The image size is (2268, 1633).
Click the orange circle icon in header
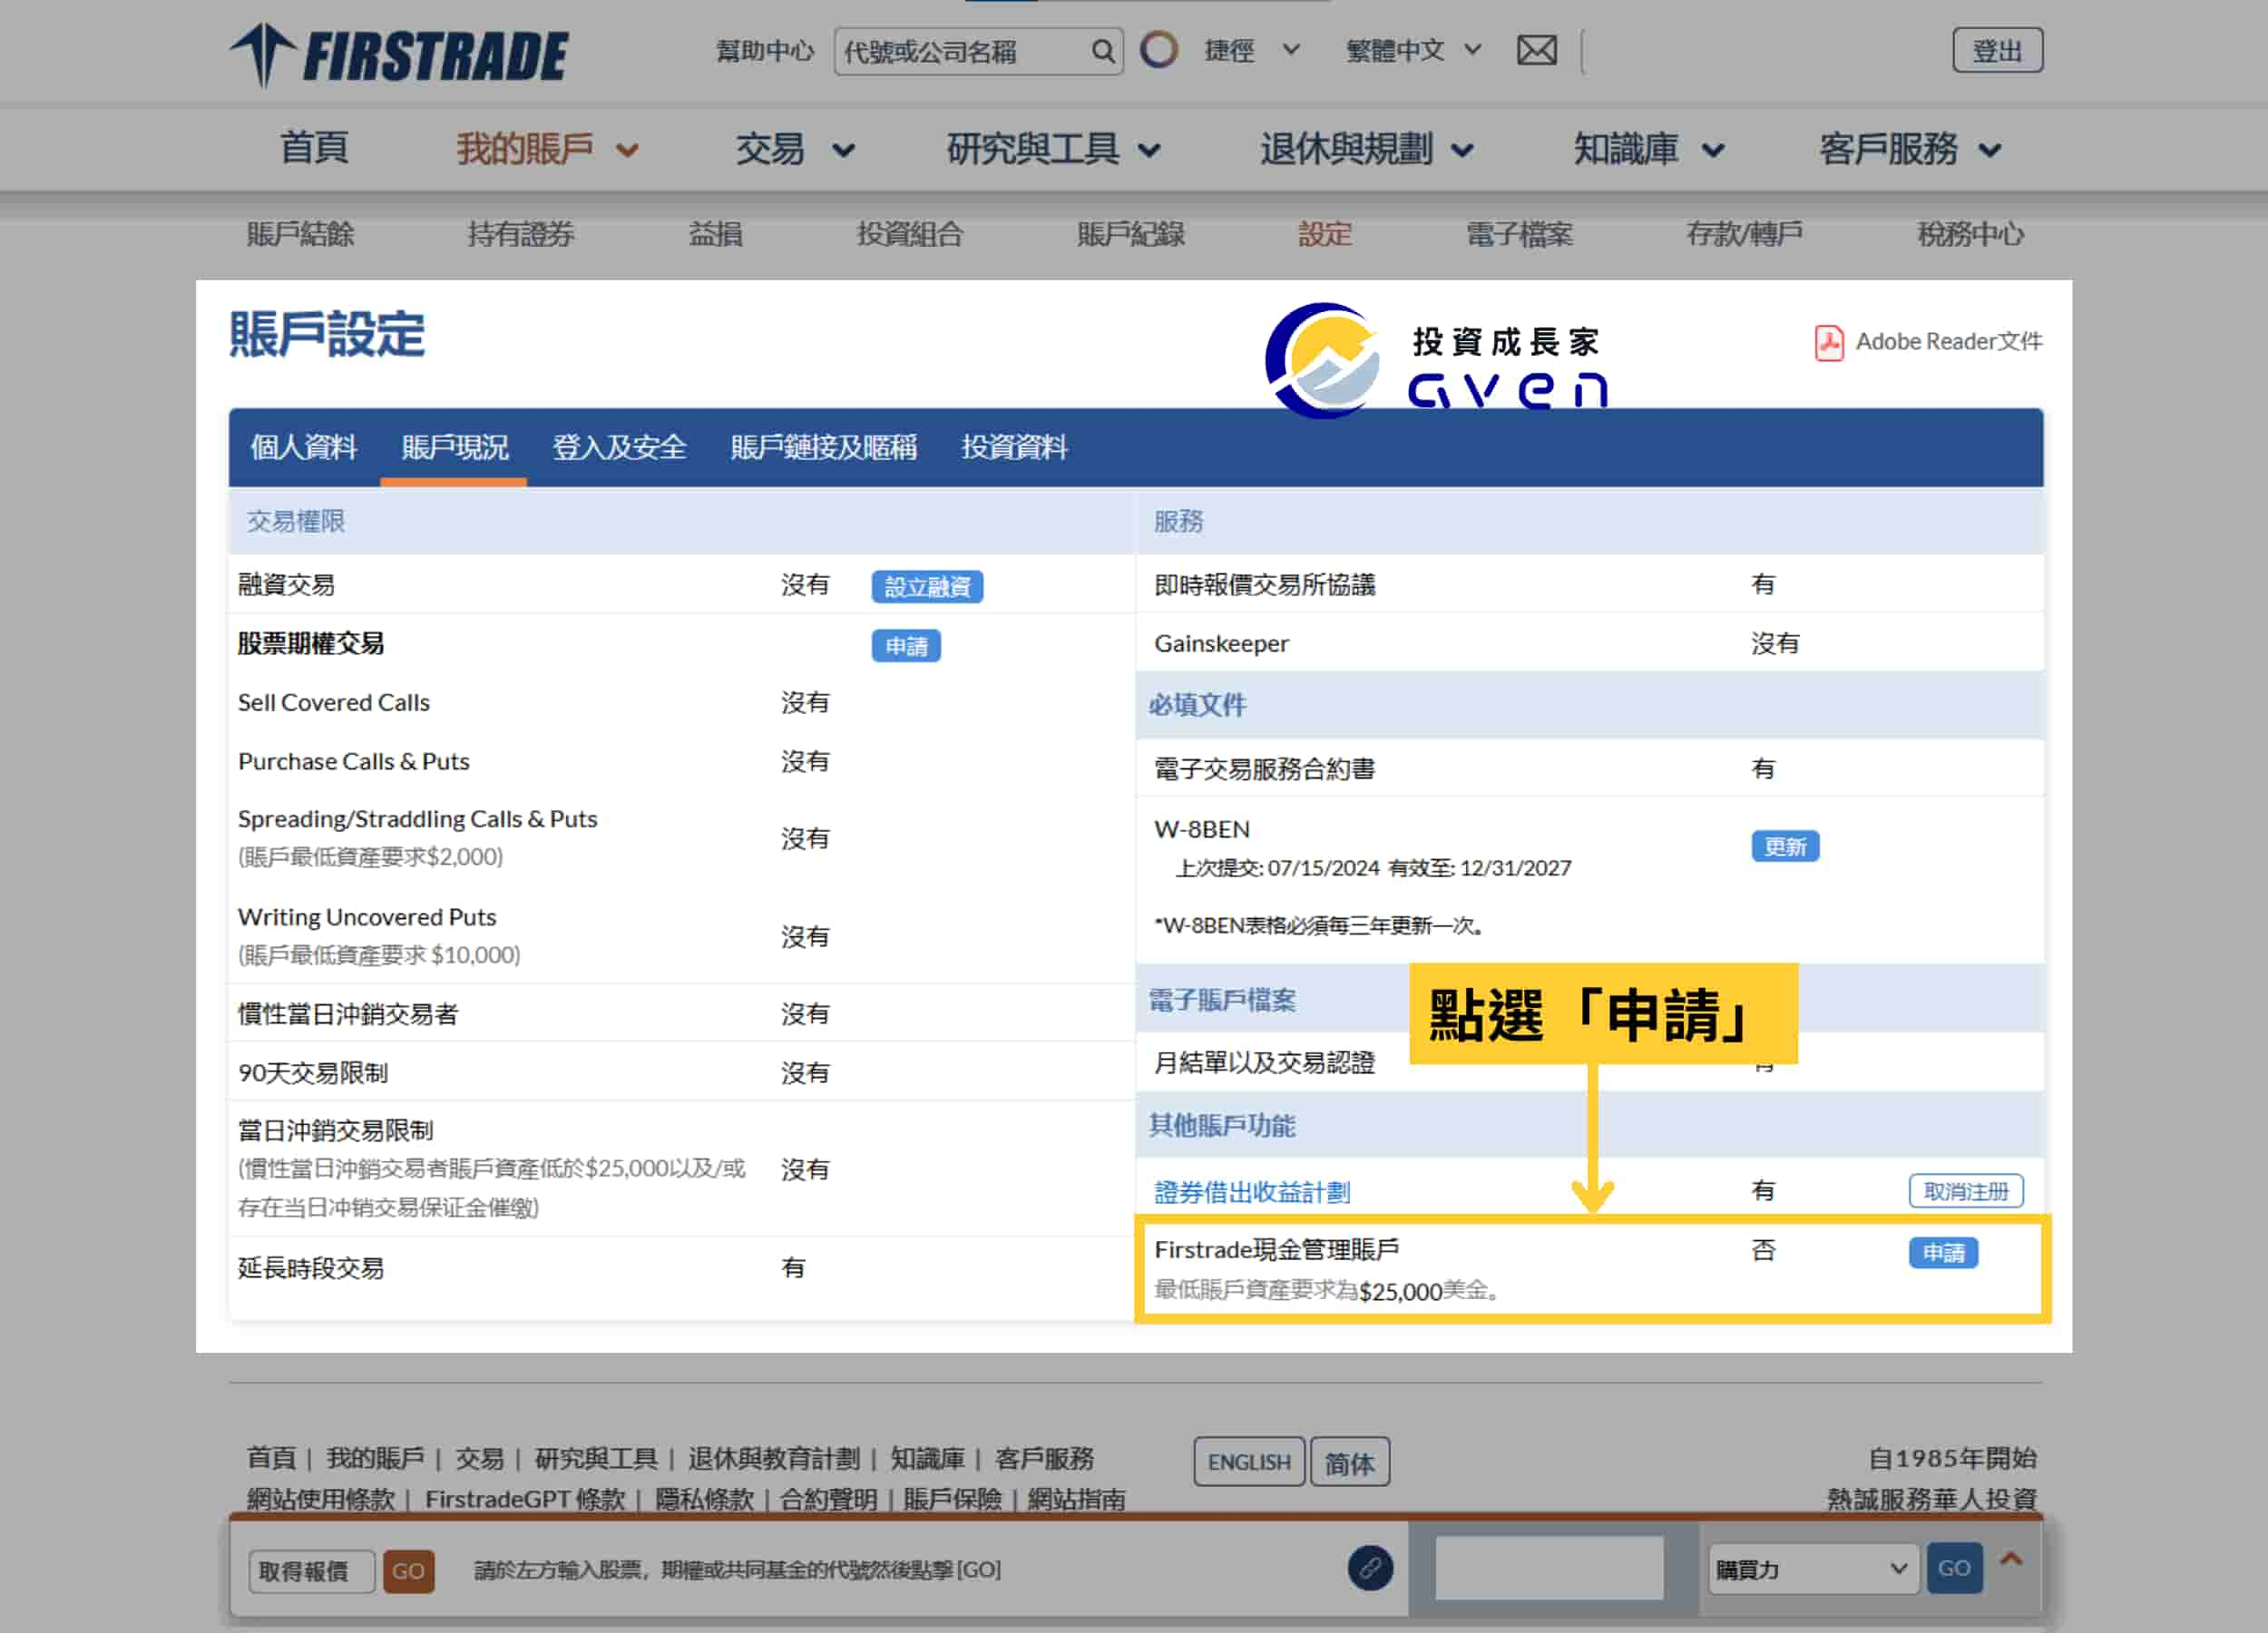pyautogui.click(x=1159, y=50)
